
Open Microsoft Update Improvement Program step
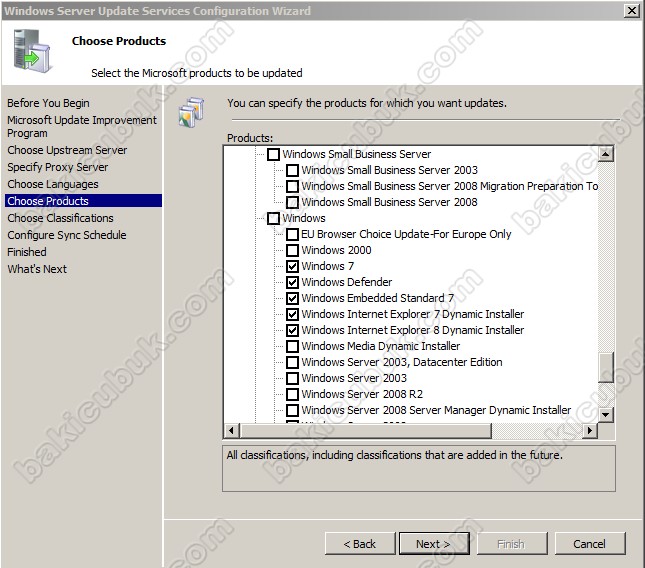tap(82, 127)
